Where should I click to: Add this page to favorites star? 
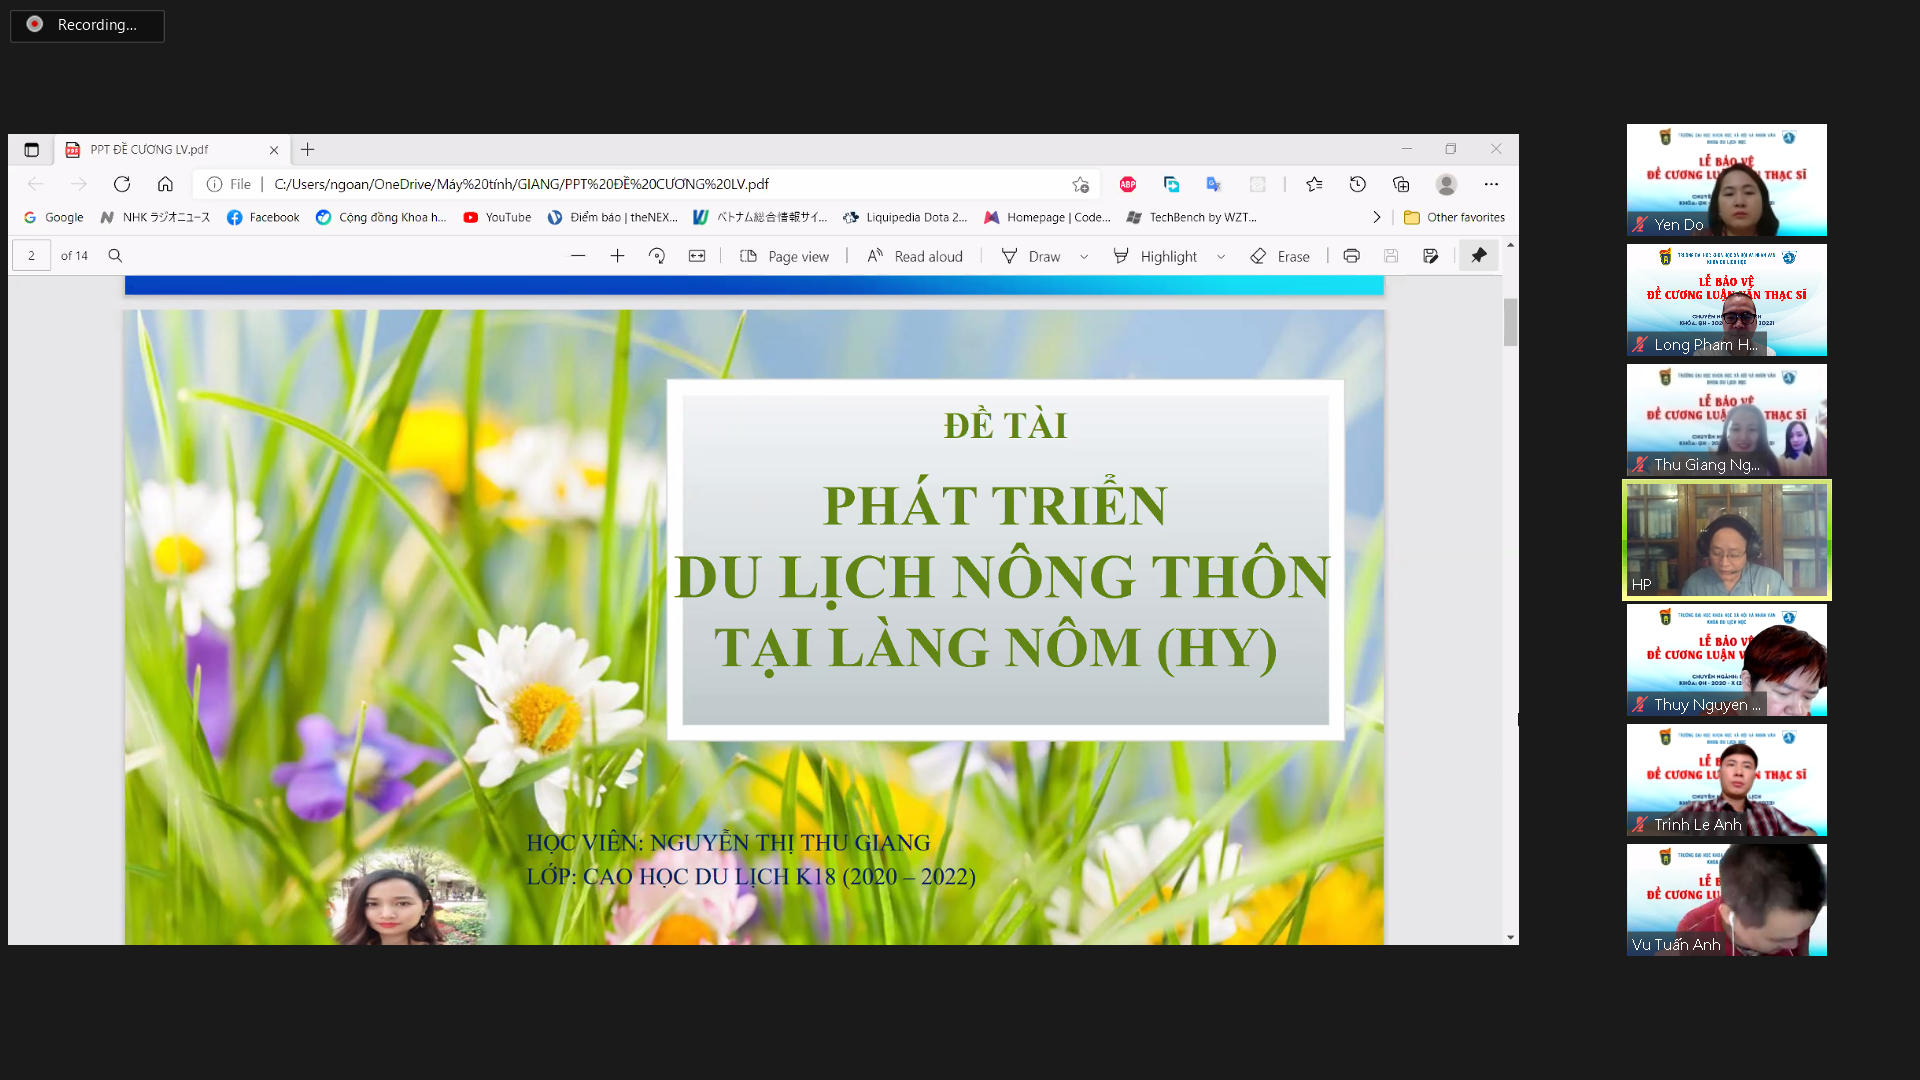click(1080, 184)
